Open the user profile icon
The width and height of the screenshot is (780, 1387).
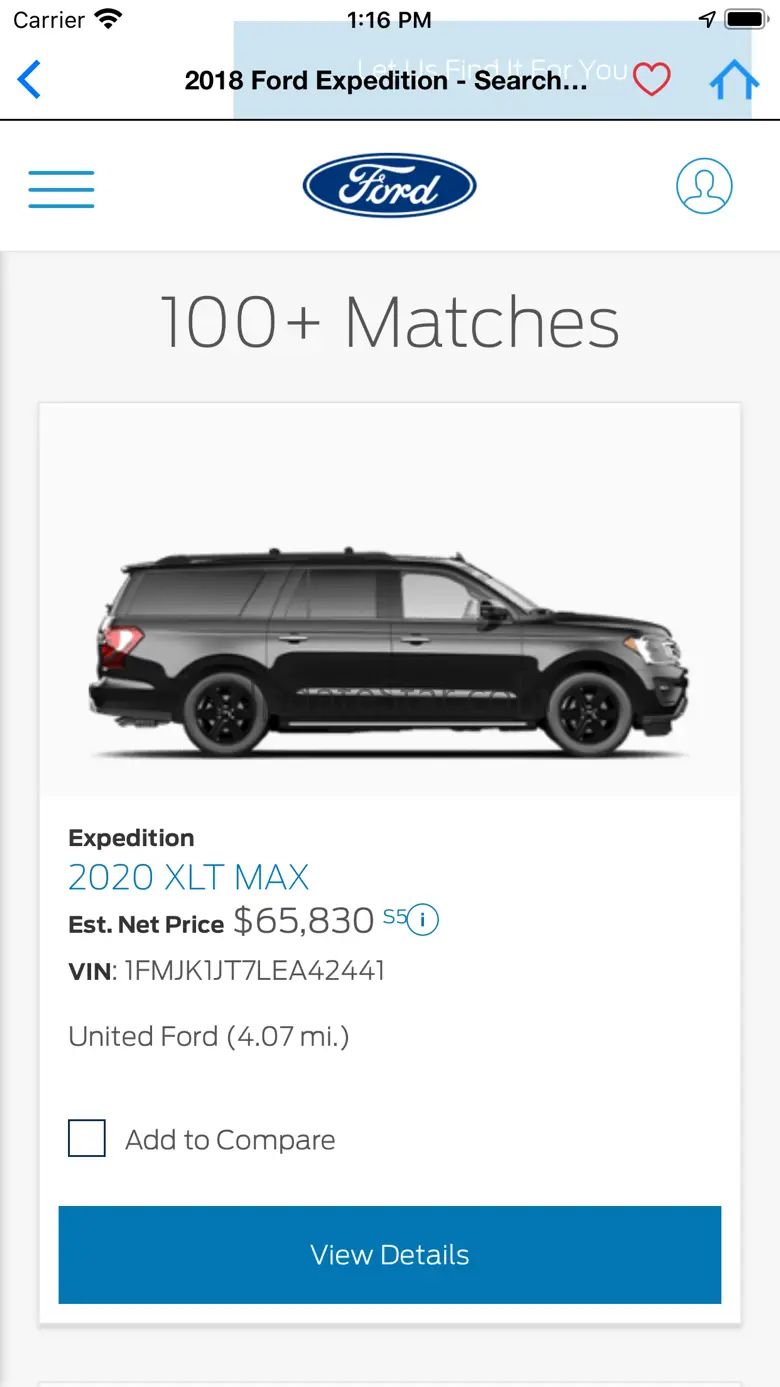point(704,186)
